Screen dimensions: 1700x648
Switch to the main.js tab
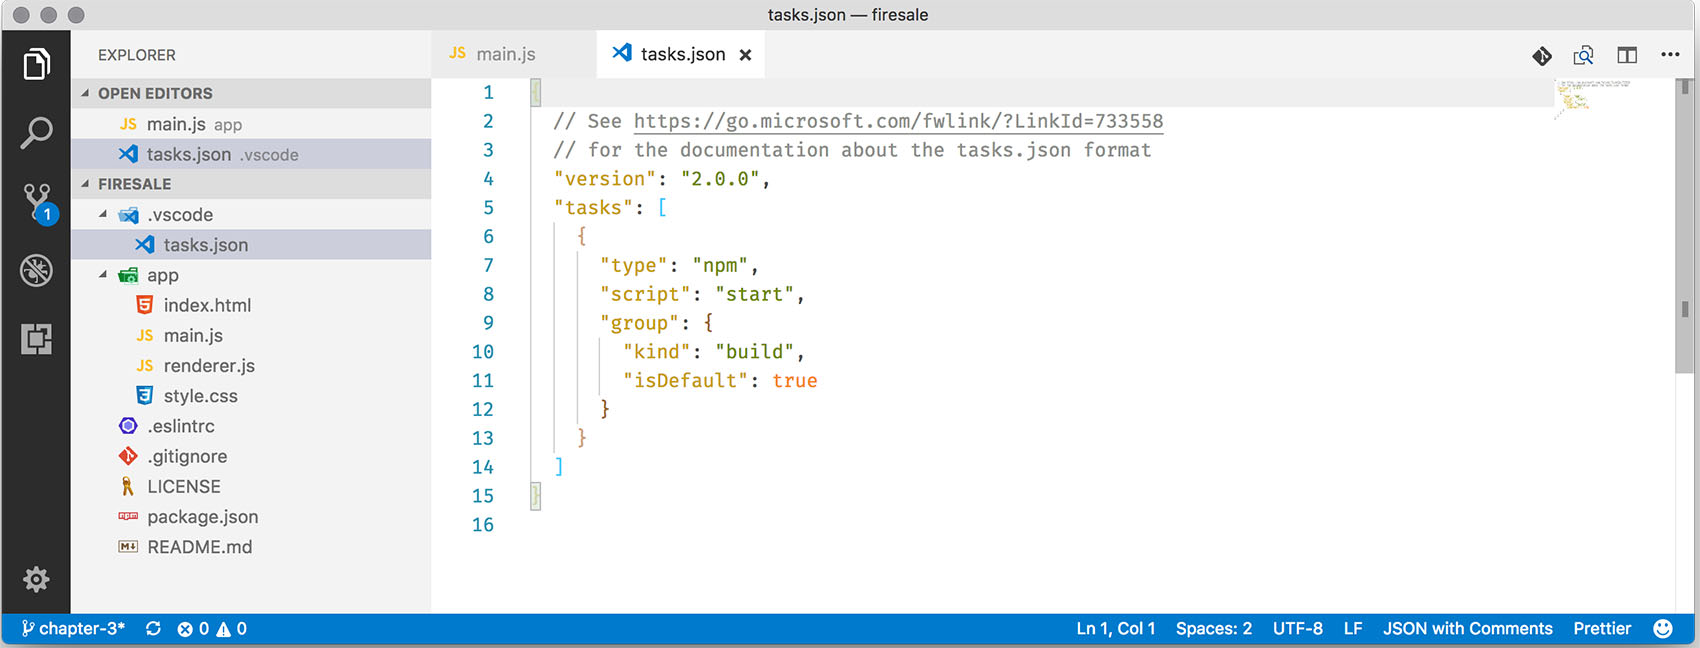tap(505, 54)
